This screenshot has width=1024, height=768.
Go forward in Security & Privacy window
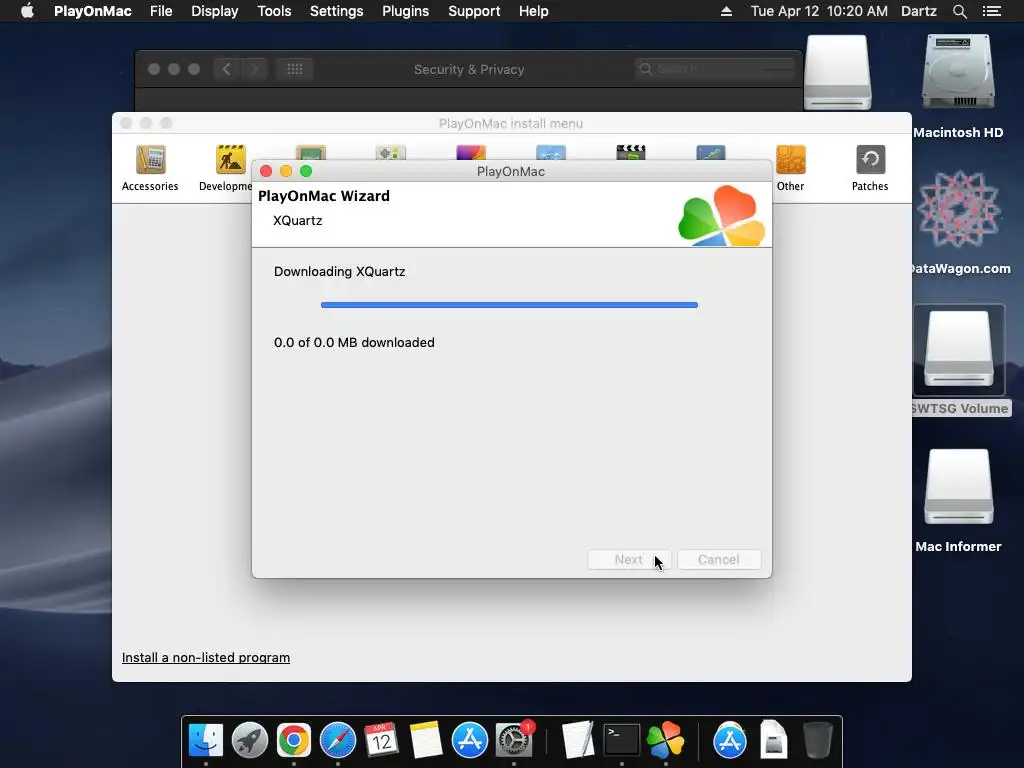coord(255,69)
